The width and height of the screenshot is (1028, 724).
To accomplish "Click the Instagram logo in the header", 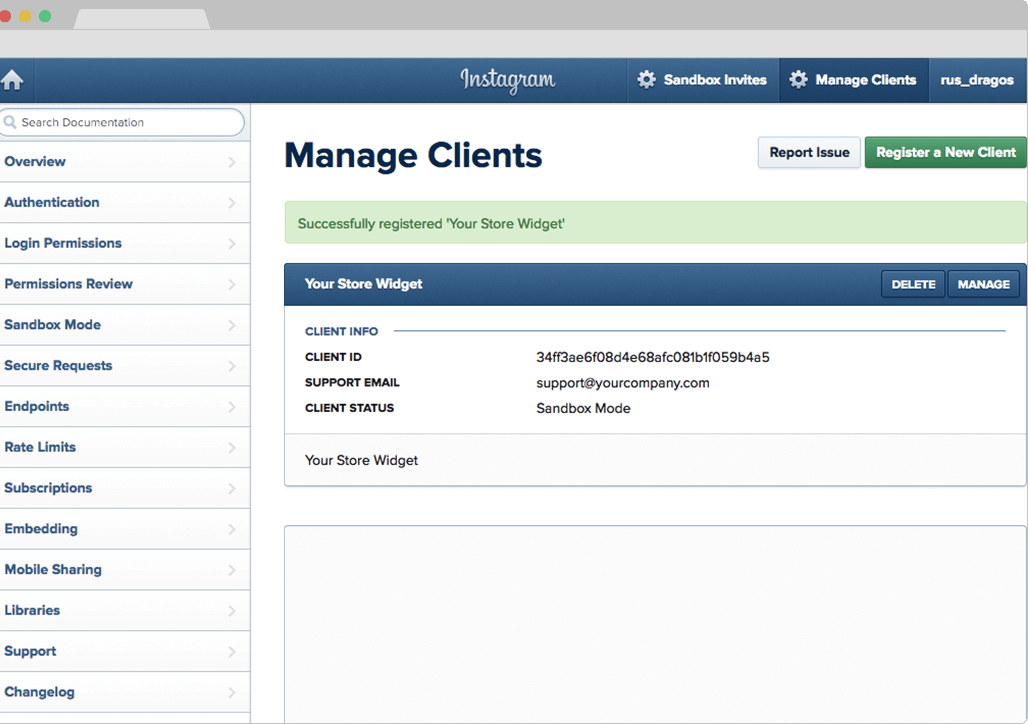I will coord(507,80).
